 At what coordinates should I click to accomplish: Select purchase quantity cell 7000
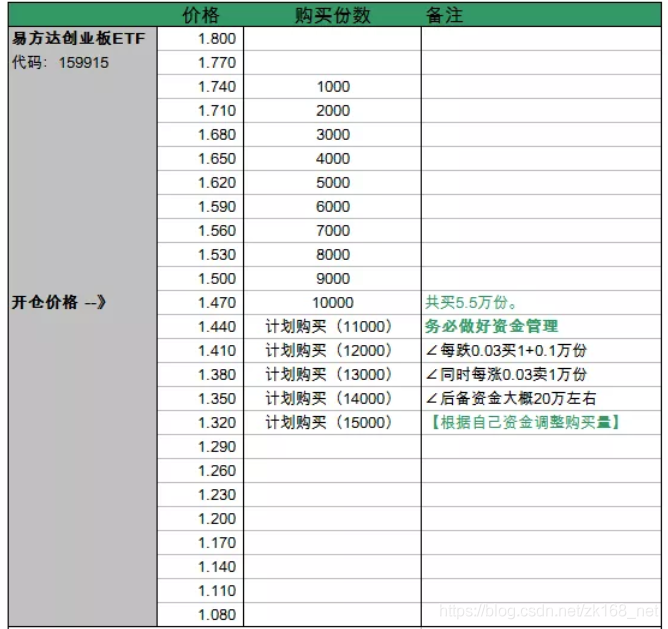tap(332, 231)
